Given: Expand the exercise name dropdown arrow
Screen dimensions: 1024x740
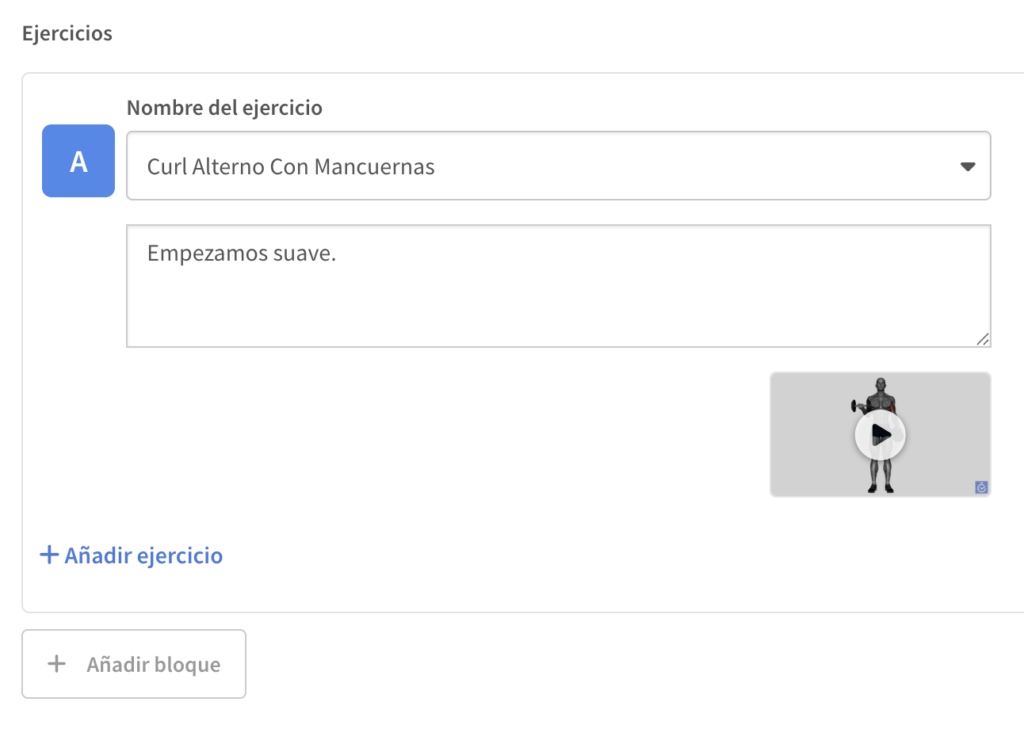Looking at the screenshot, I should tap(967, 167).
